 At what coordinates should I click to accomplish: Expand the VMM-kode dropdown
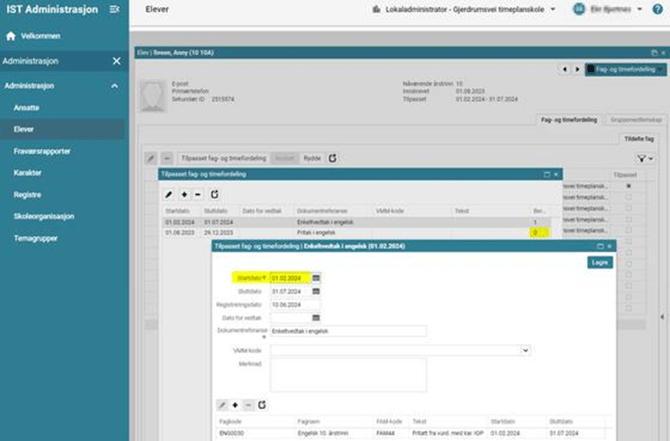[x=526, y=351]
